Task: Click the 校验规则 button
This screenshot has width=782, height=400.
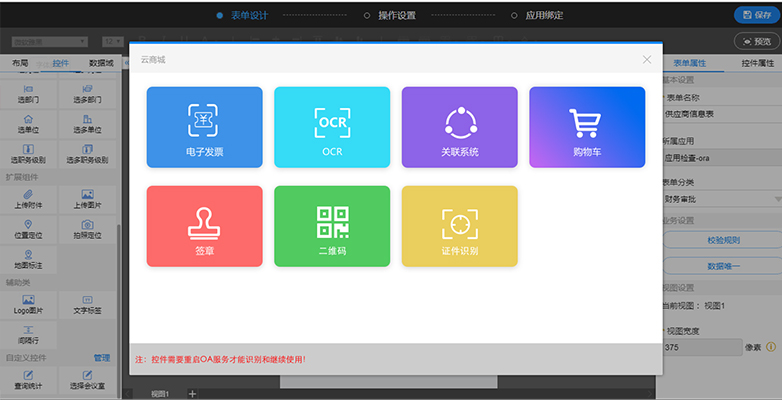Action: pyautogui.click(x=722, y=241)
